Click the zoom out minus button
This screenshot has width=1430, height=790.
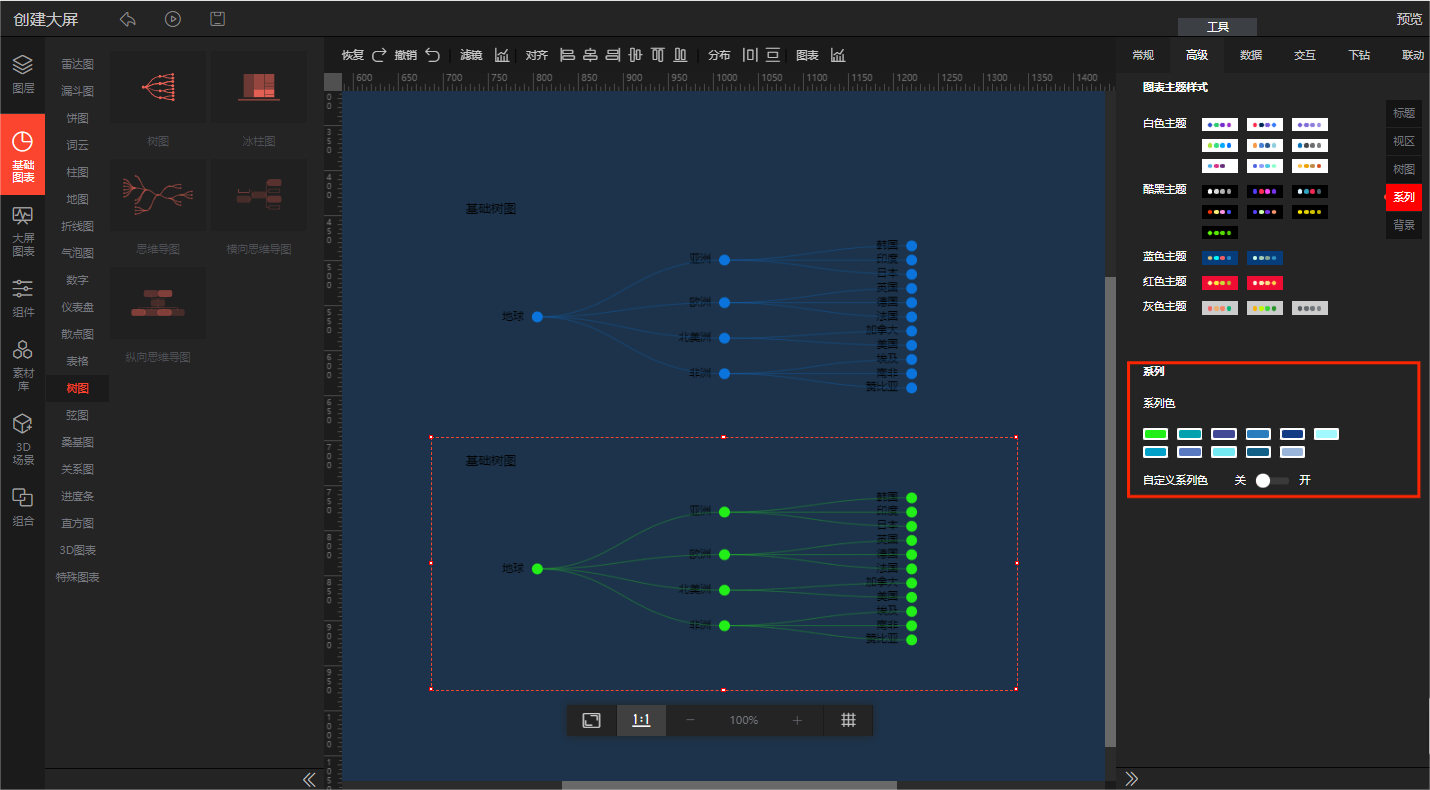click(690, 720)
